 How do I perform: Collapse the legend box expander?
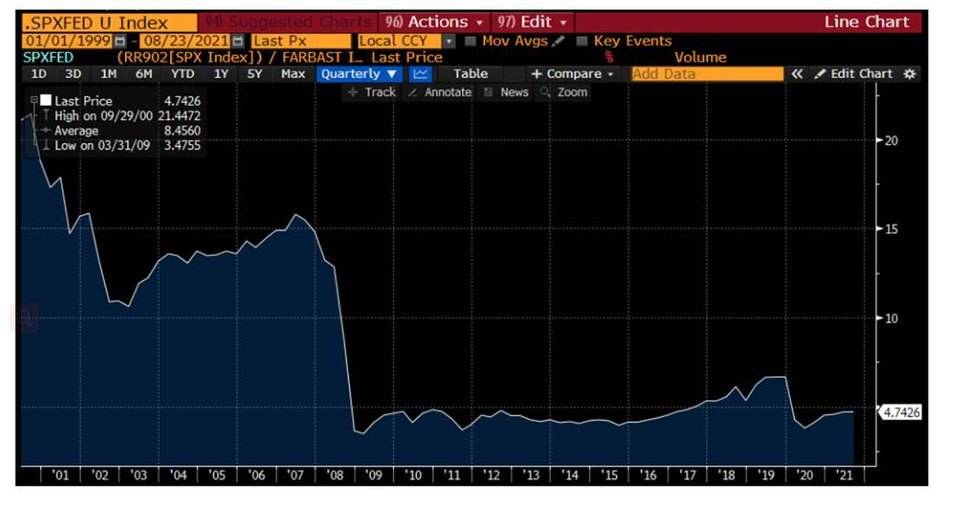[x=34, y=100]
